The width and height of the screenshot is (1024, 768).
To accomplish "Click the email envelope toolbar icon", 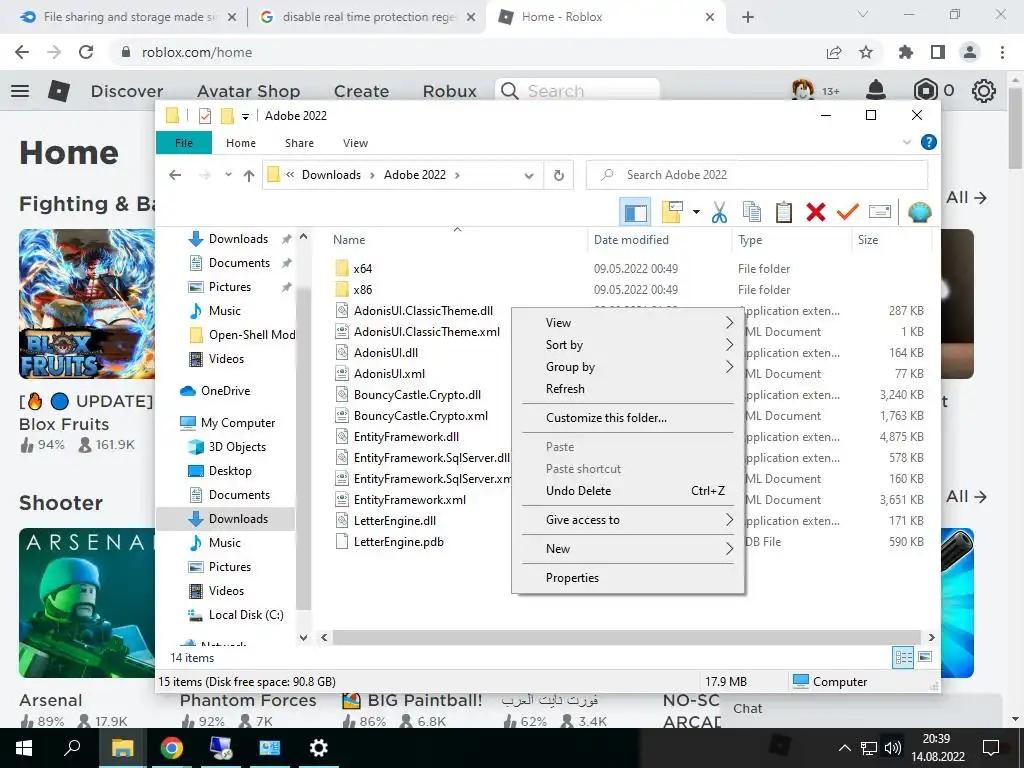I will coord(880,212).
